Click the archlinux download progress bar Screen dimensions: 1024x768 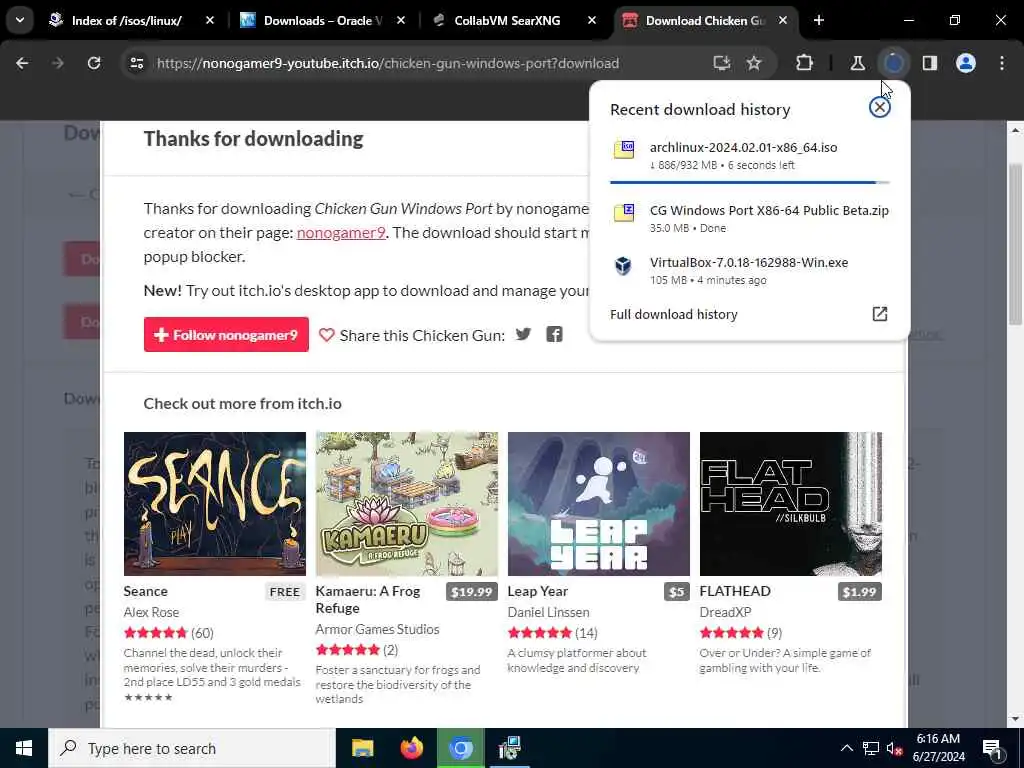point(749,182)
